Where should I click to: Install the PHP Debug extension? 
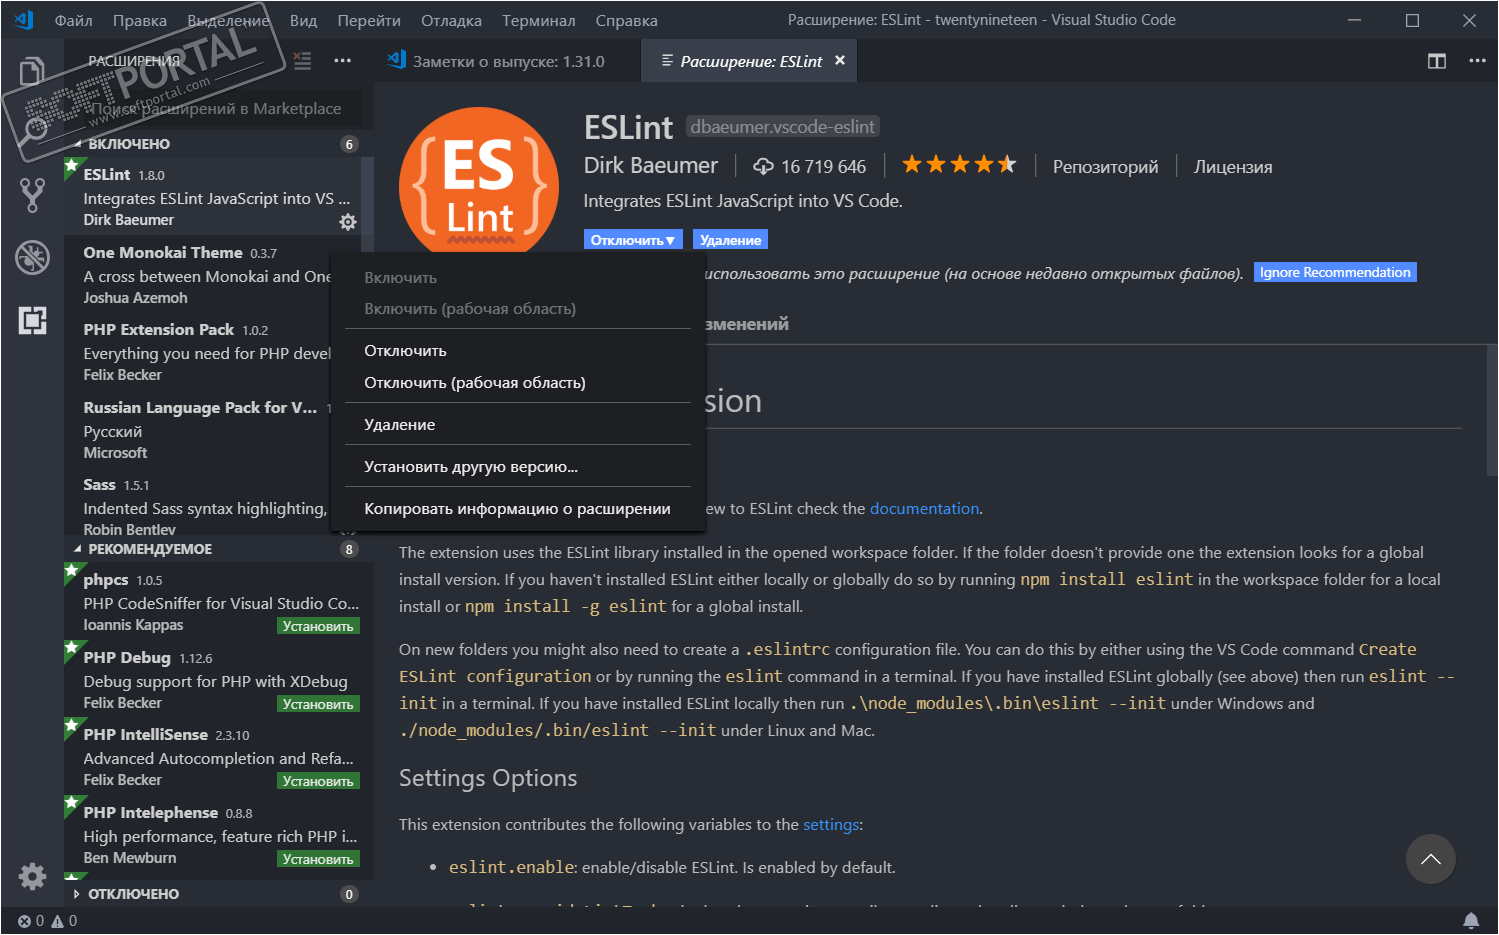[x=317, y=704]
